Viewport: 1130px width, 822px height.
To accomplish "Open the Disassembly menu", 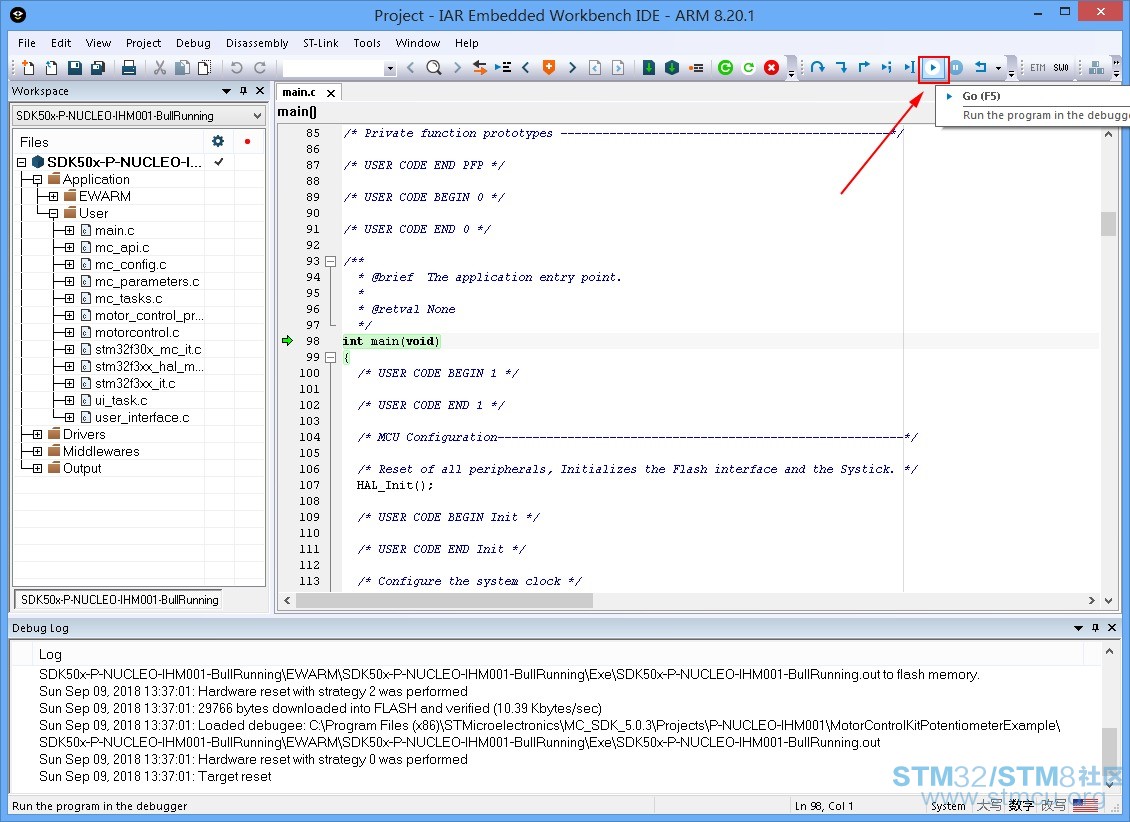I will 257,43.
